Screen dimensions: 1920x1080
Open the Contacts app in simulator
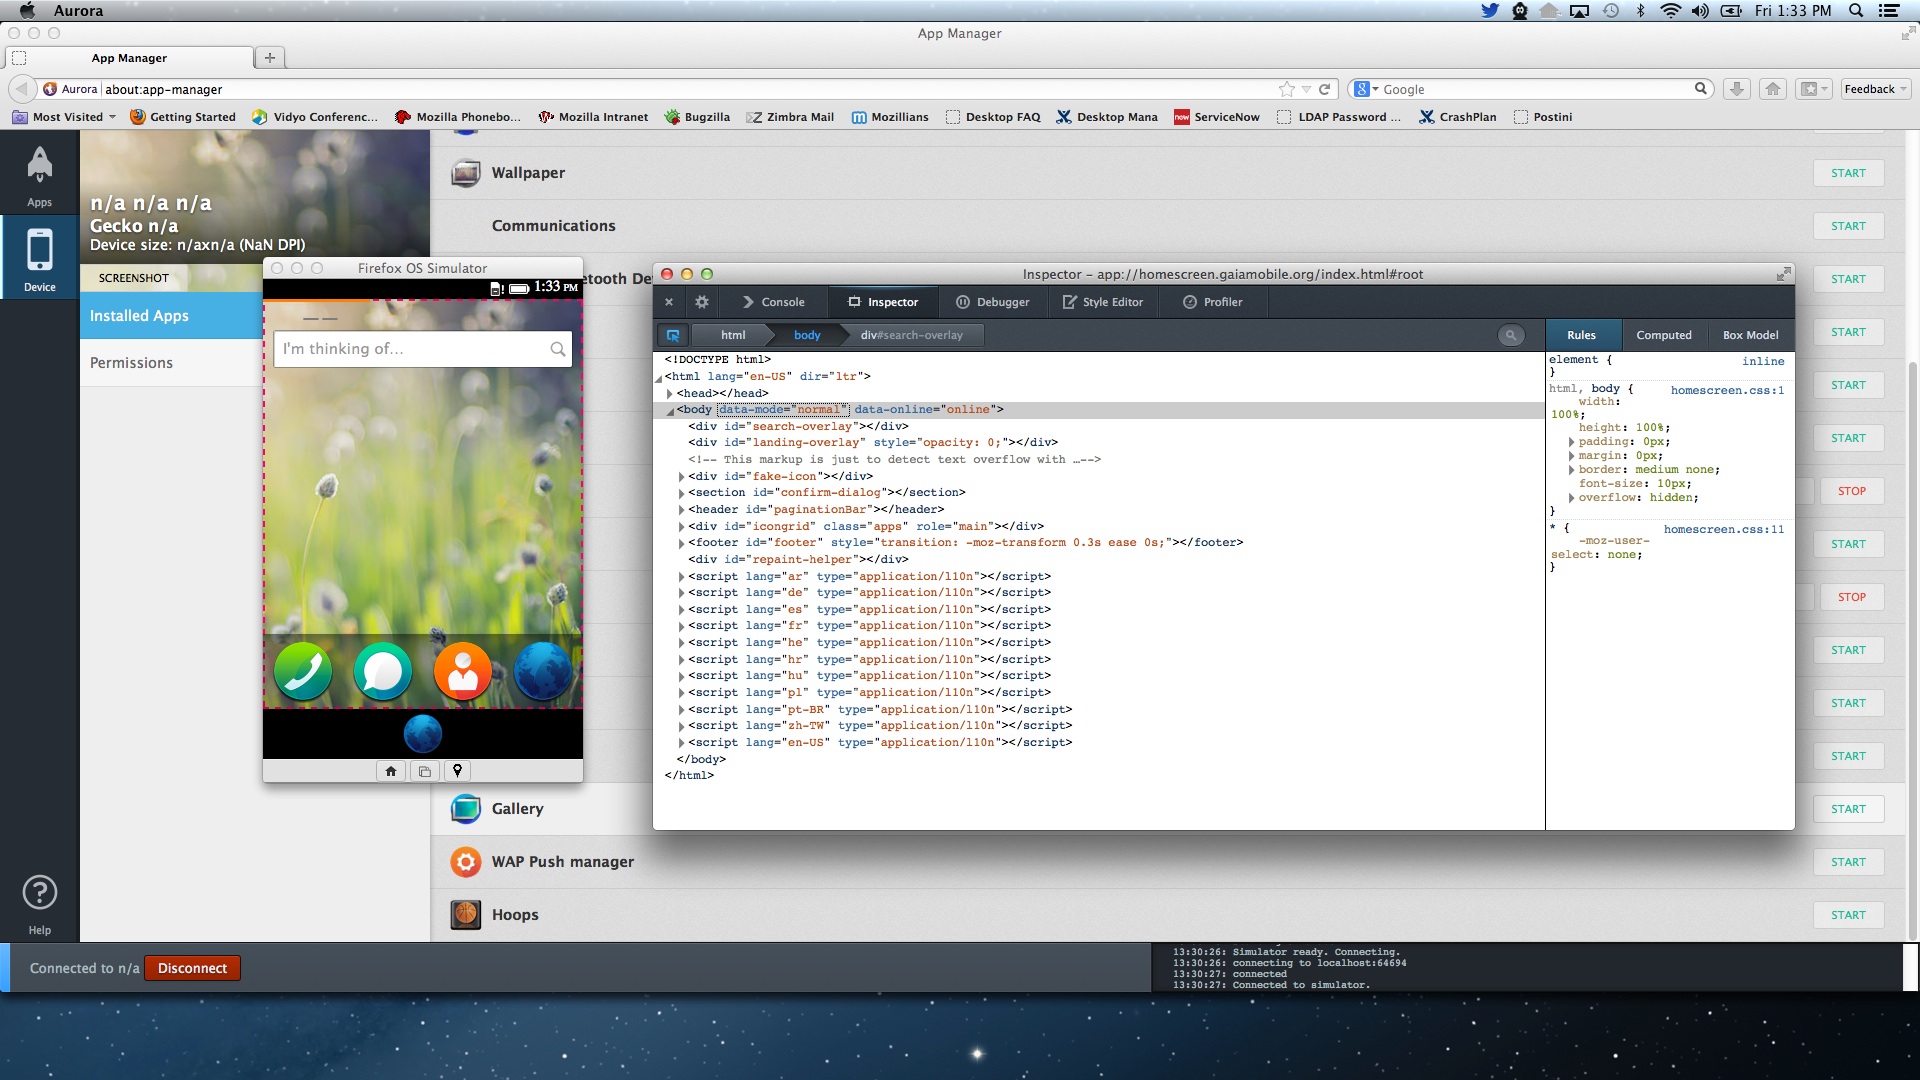(462, 671)
